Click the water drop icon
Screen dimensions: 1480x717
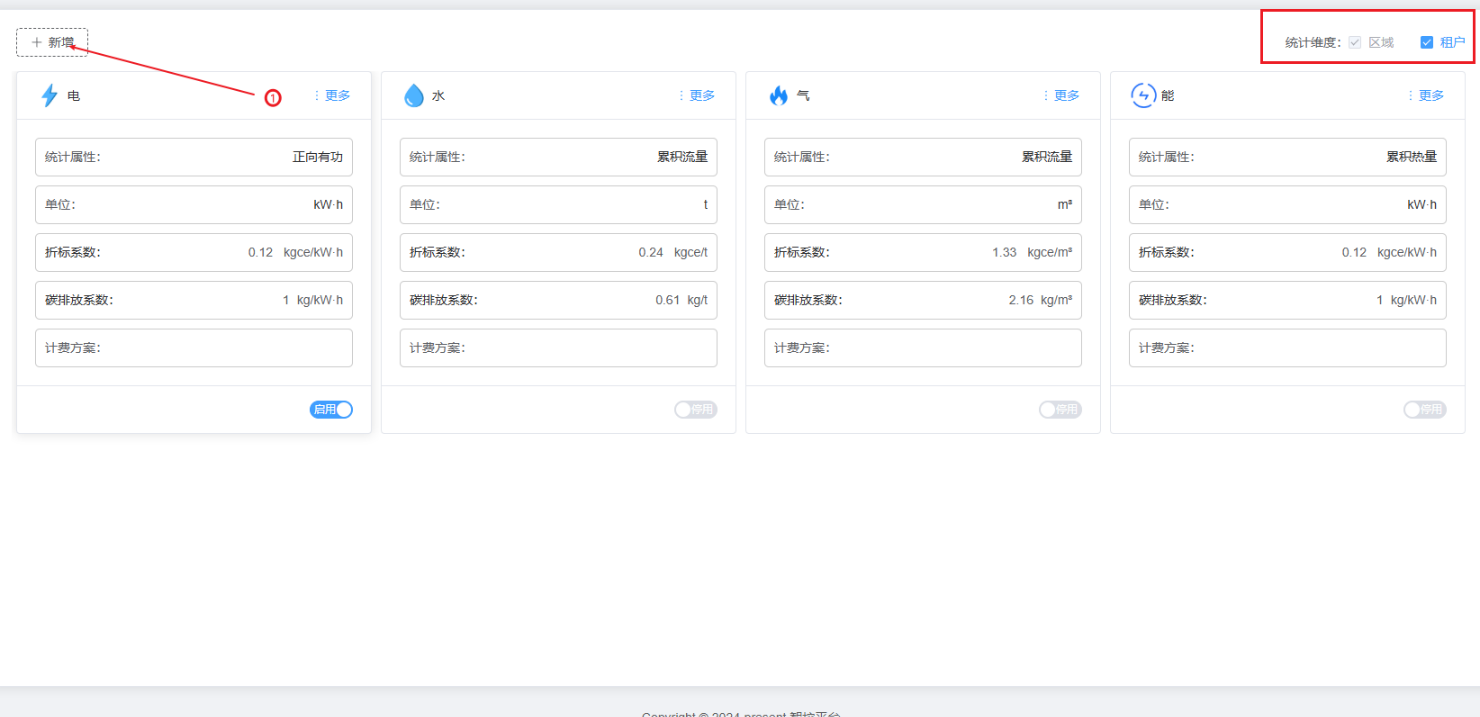pos(414,96)
